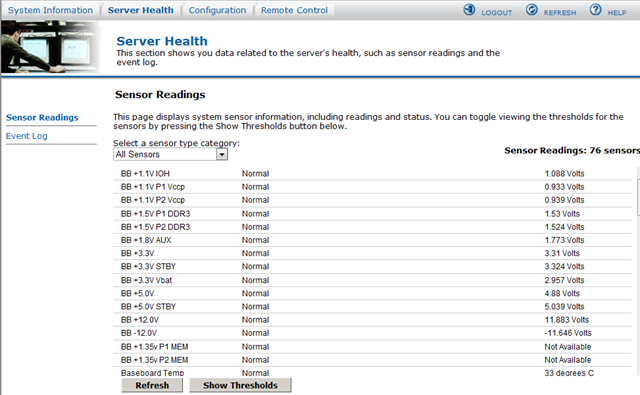The image size is (640, 395).
Task: Select the BB +12.0V sensor row
Action: [372, 320]
